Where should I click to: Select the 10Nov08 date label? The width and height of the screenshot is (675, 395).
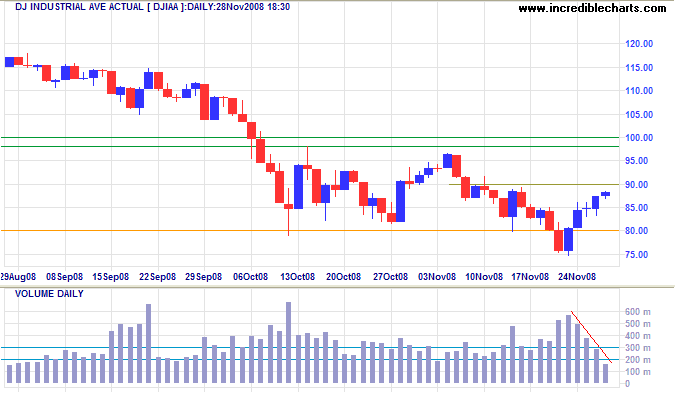click(x=484, y=277)
